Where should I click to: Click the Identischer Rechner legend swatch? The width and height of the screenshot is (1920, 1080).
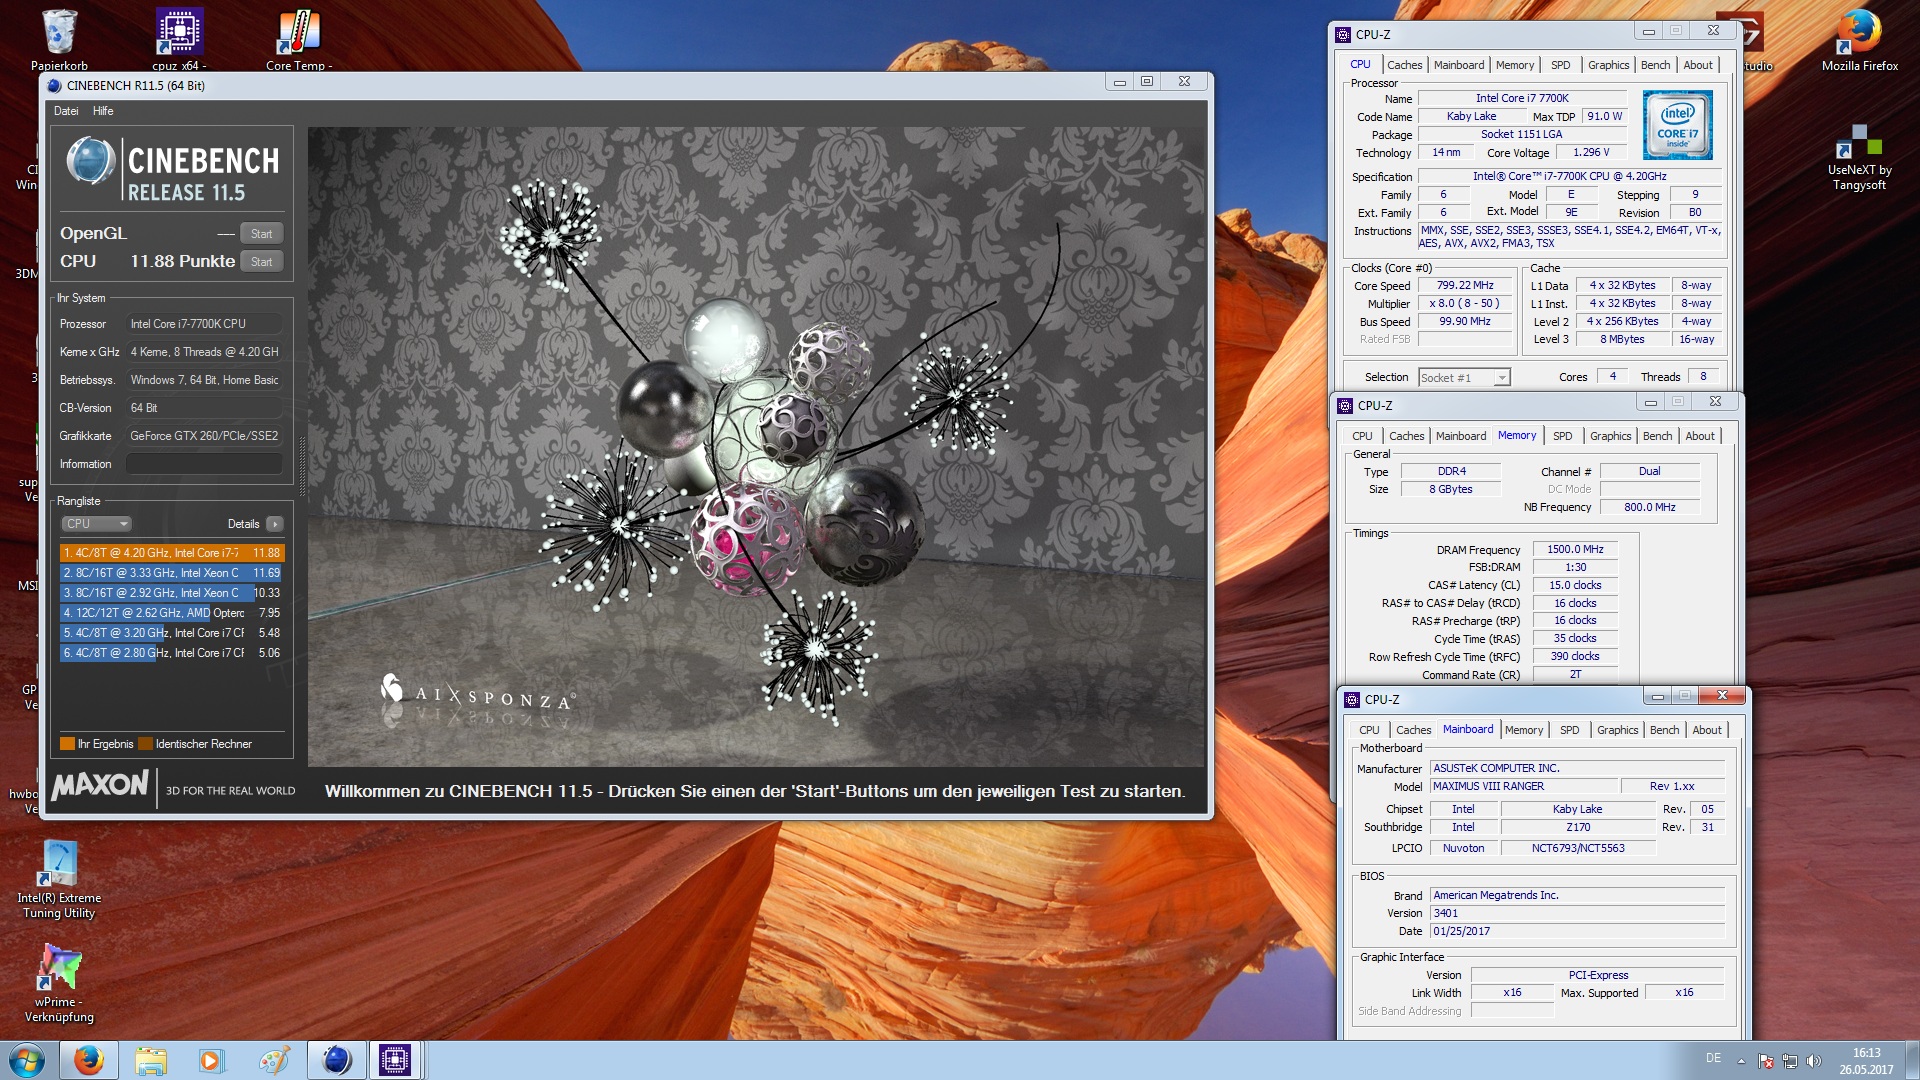(146, 743)
